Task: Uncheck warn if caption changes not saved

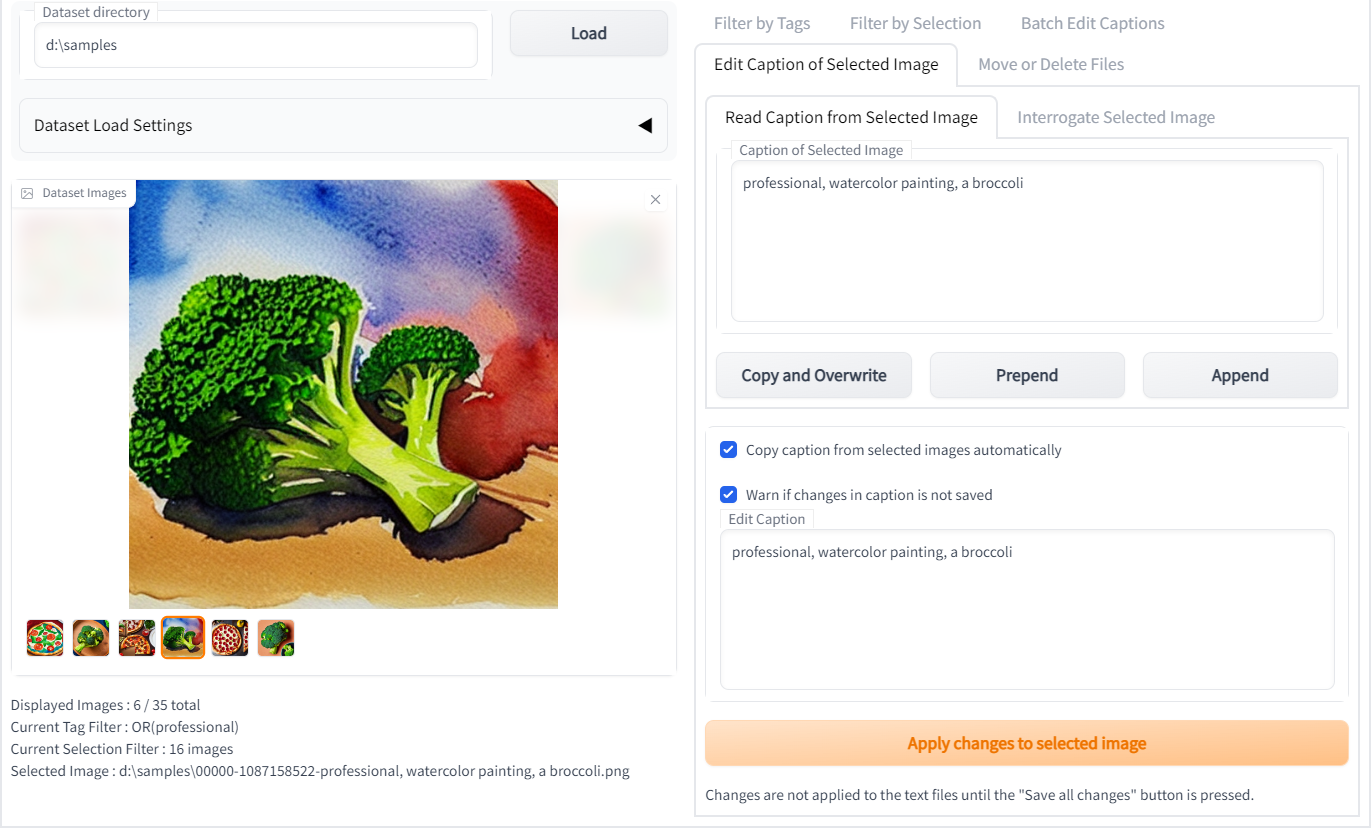Action: (x=729, y=495)
